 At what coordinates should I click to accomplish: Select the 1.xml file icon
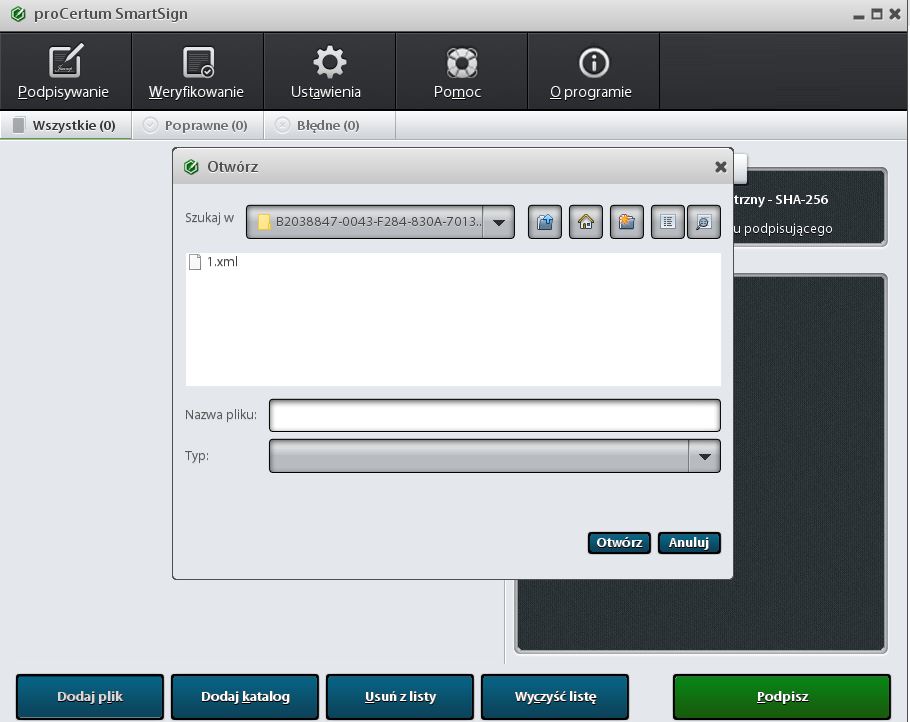tap(195, 262)
